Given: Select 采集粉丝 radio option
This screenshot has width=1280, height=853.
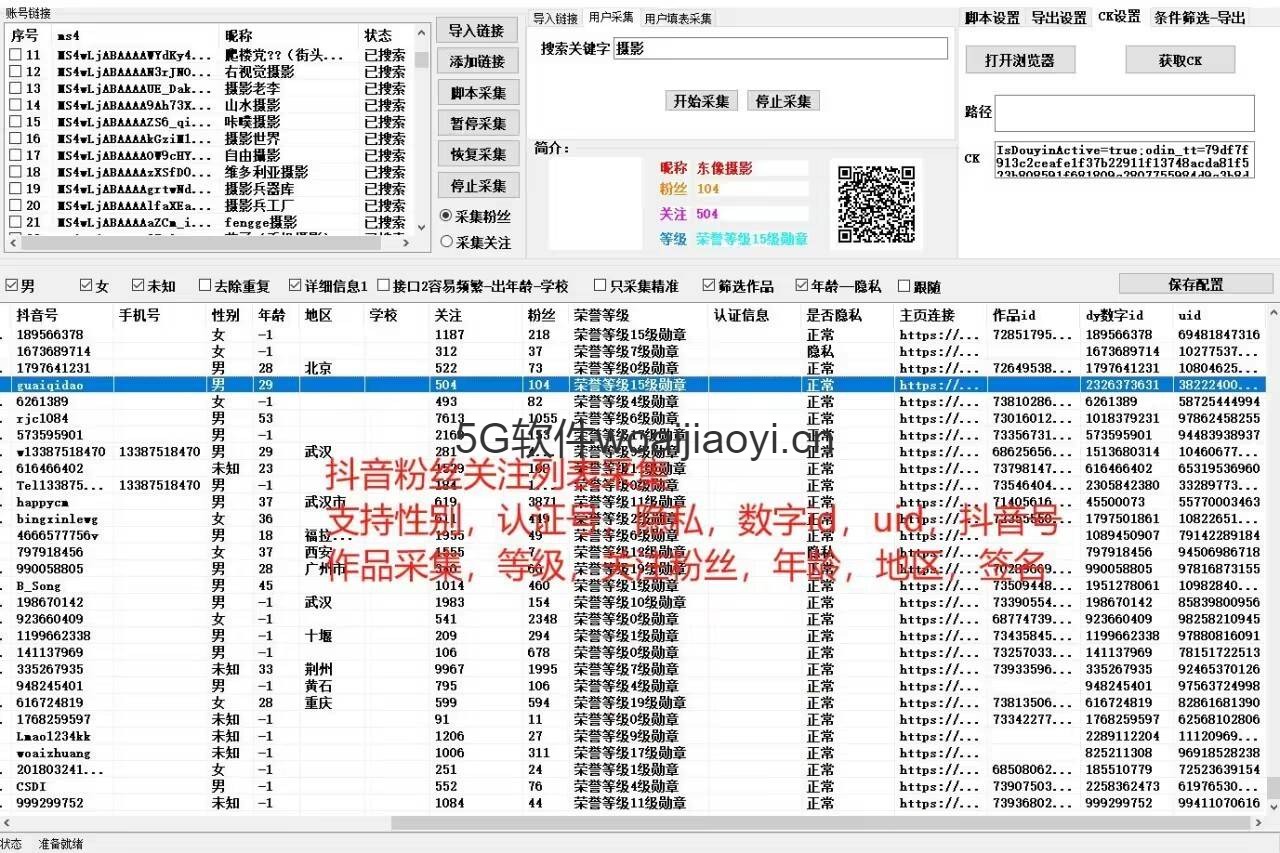Looking at the screenshot, I should [x=446, y=216].
